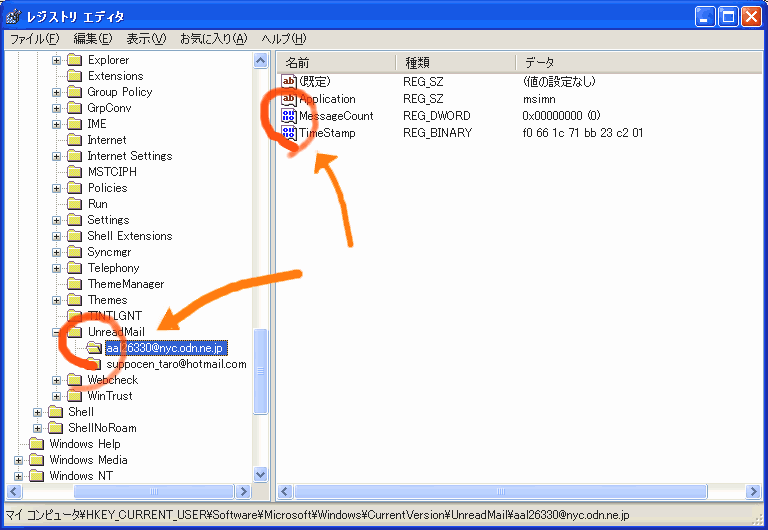Click the Run folder icon
Viewport: 768px width, 530px height.
pos(74,204)
